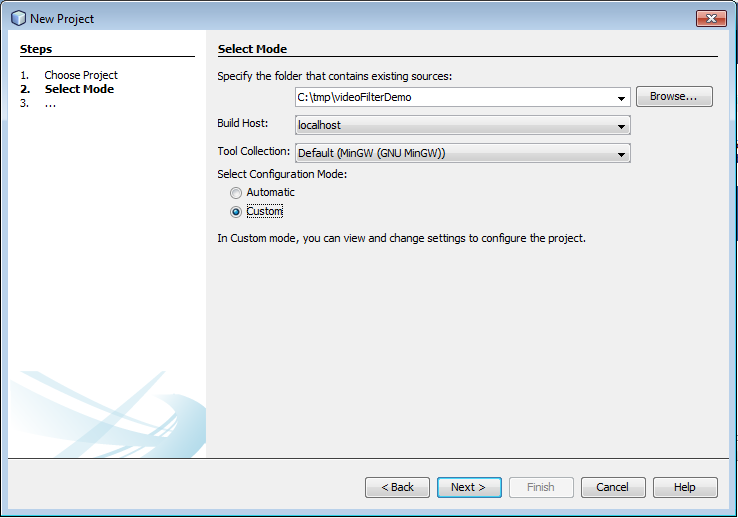Click the Select Mode step in Steps list
738x518 pixels.
pyautogui.click(x=79, y=89)
